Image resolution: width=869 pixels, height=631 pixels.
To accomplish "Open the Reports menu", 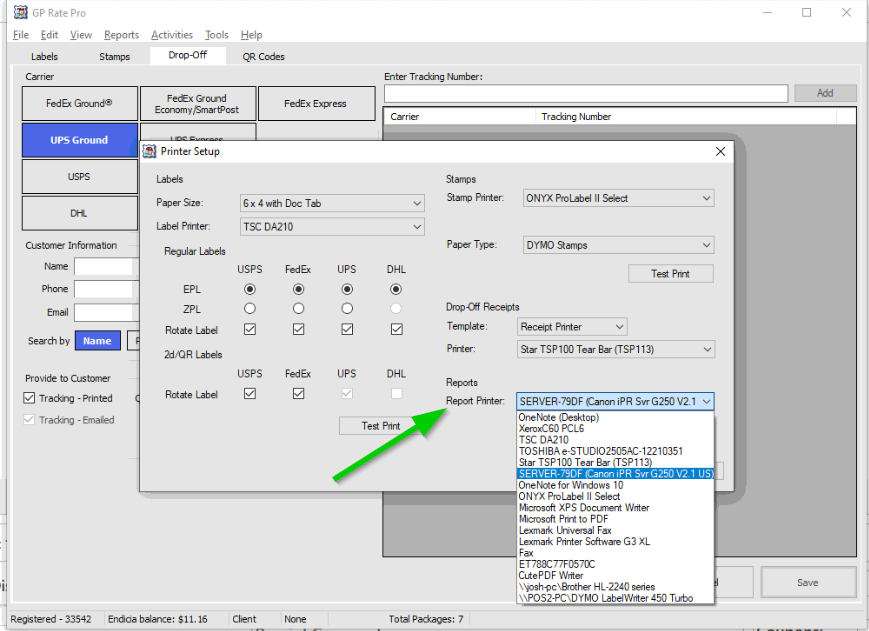I will click(121, 35).
